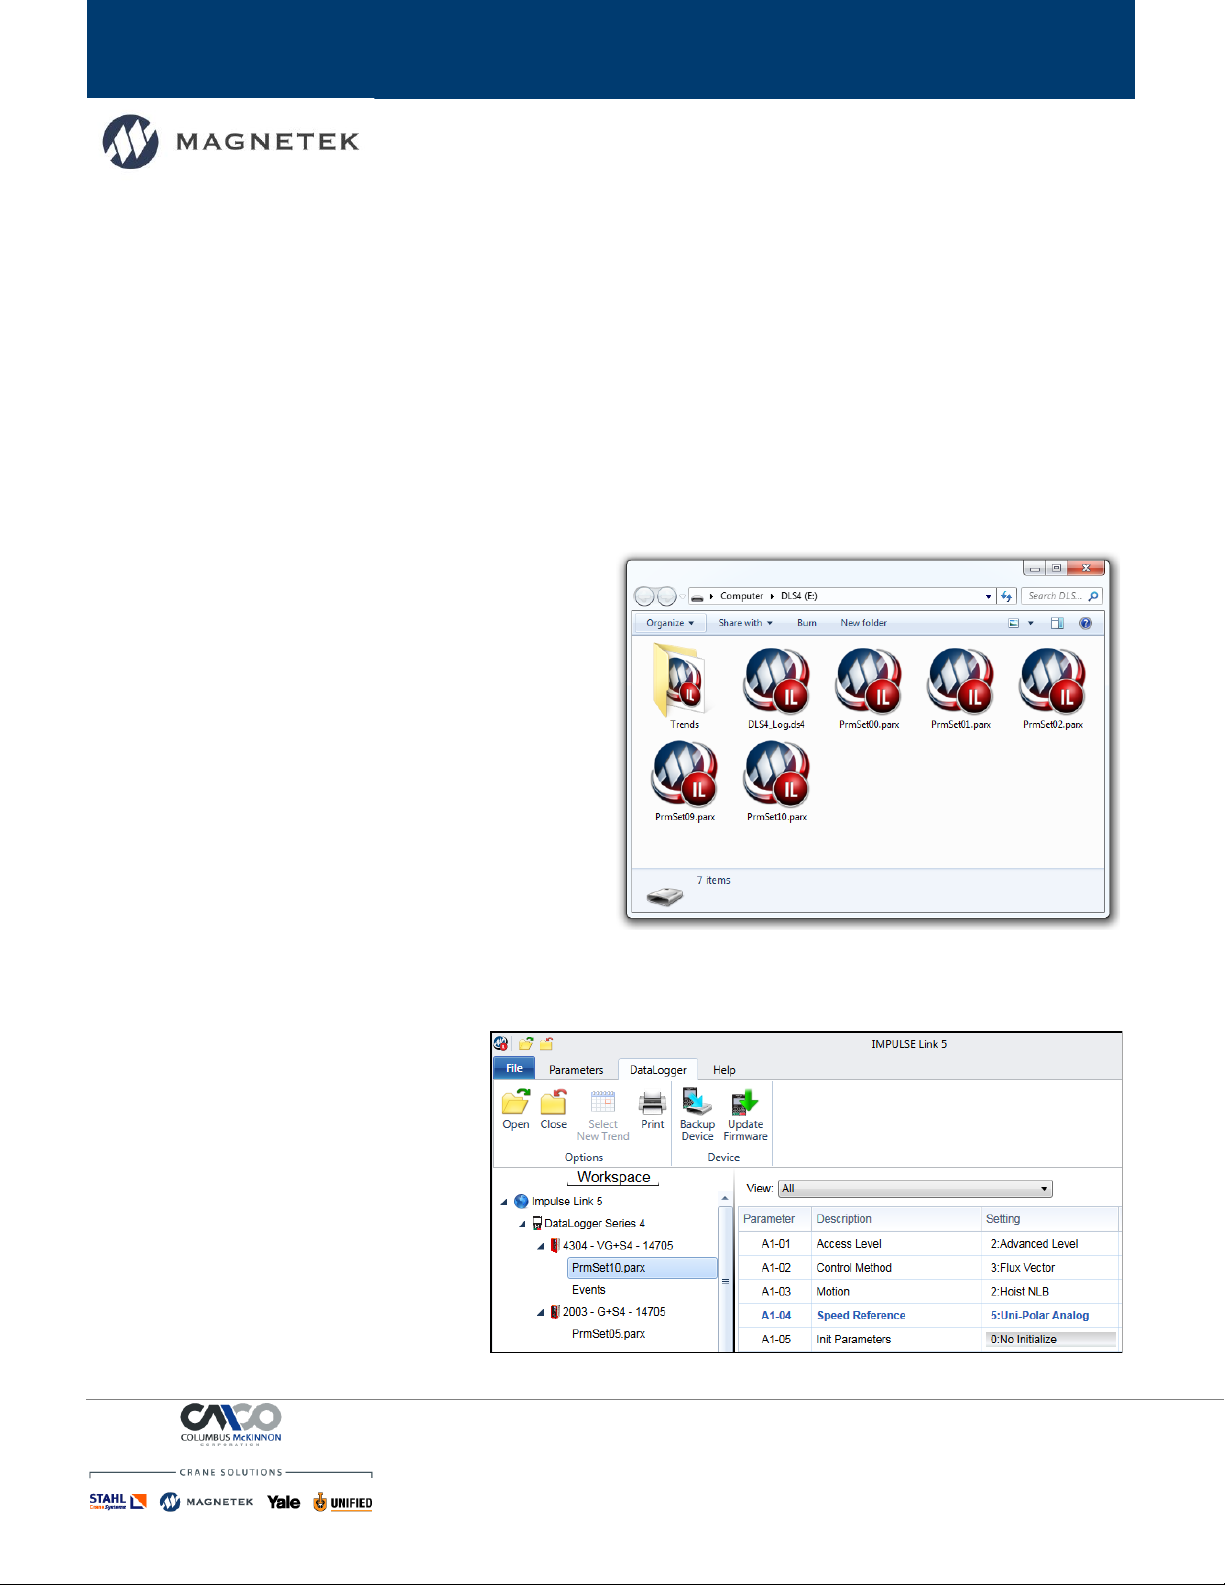The height and width of the screenshot is (1585, 1225).
Task: Select the PrmSet00.parx file icon
Action: coord(868,682)
